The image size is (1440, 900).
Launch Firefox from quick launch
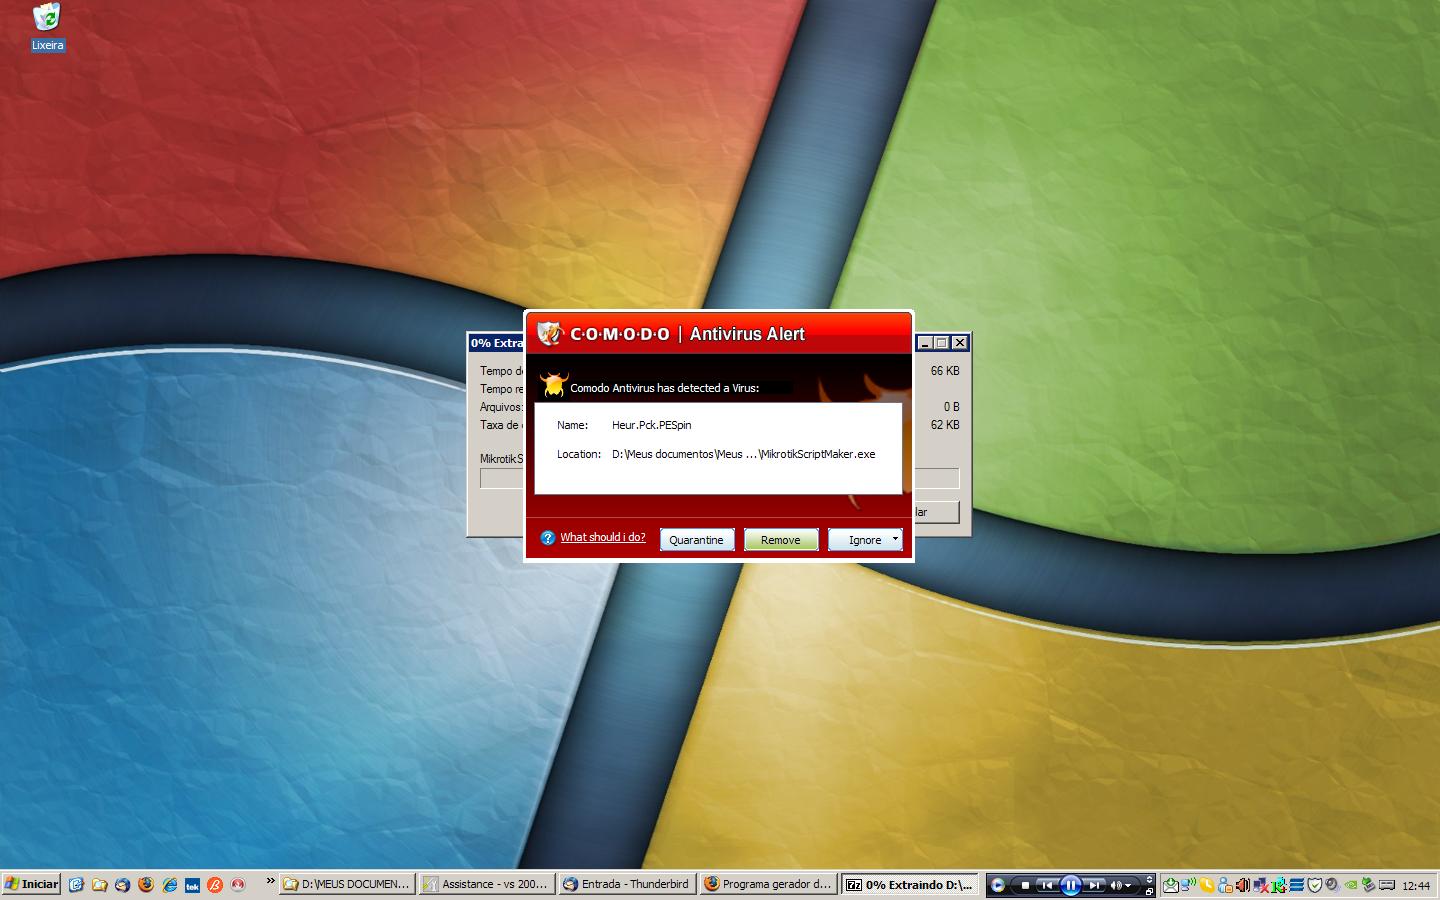(x=146, y=885)
